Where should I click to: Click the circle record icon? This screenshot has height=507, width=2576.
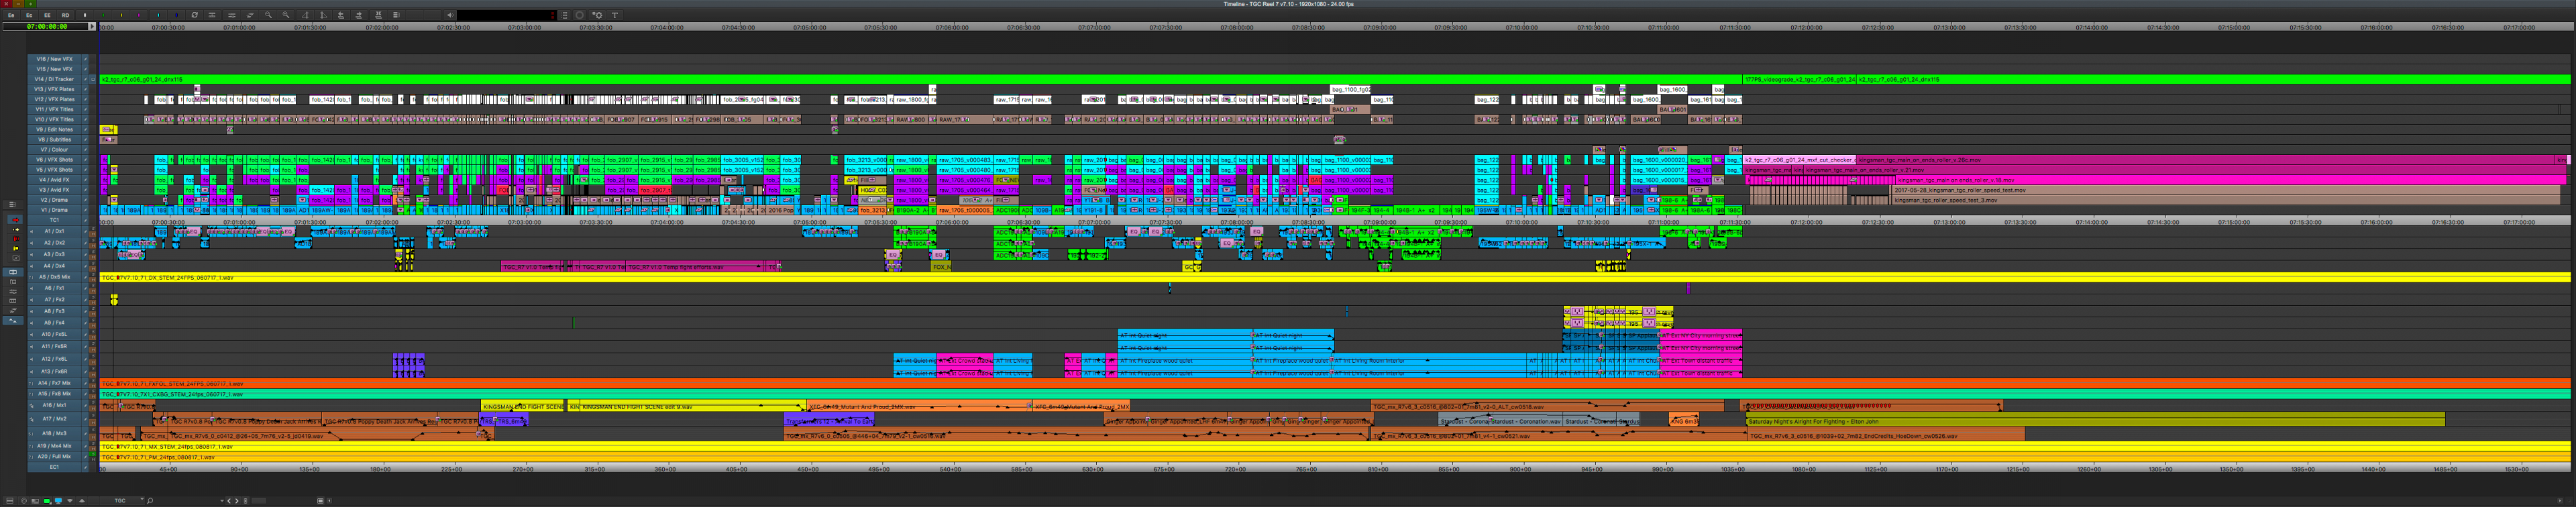coord(579,16)
